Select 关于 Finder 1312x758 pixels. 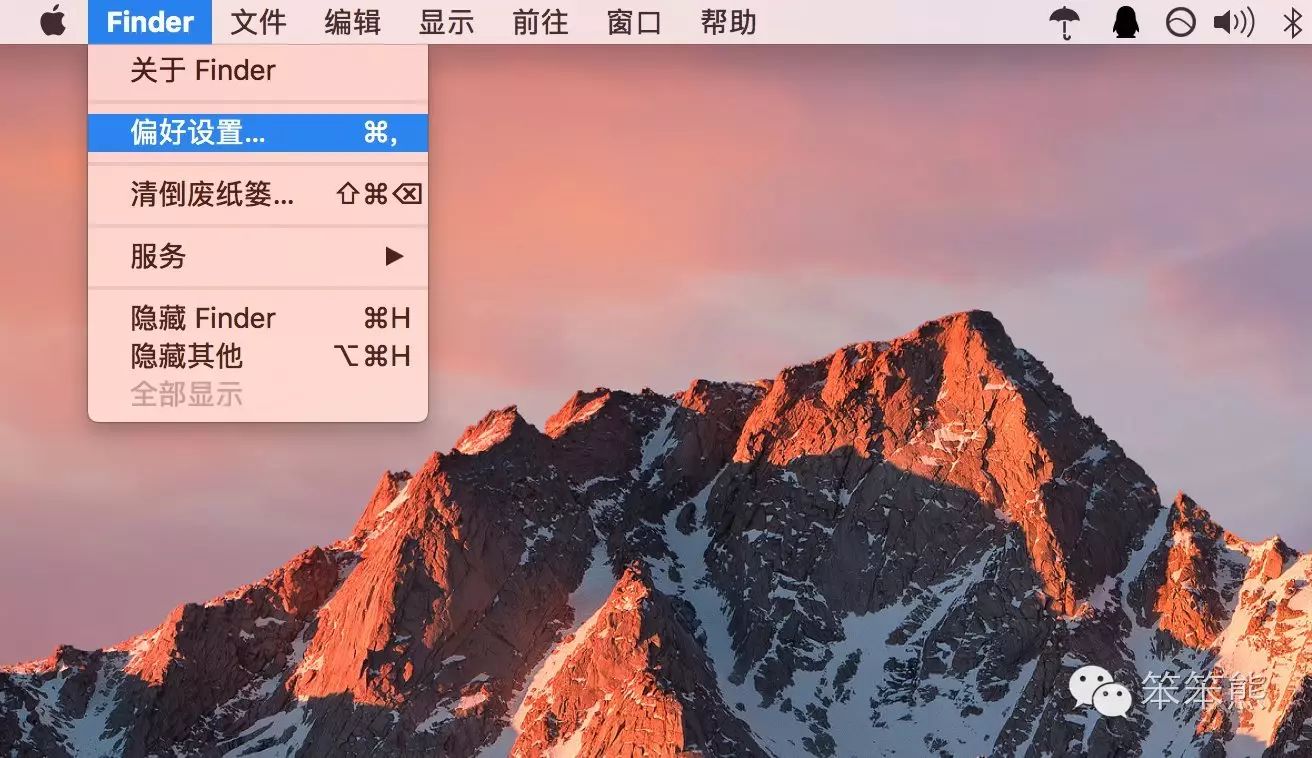(x=203, y=71)
